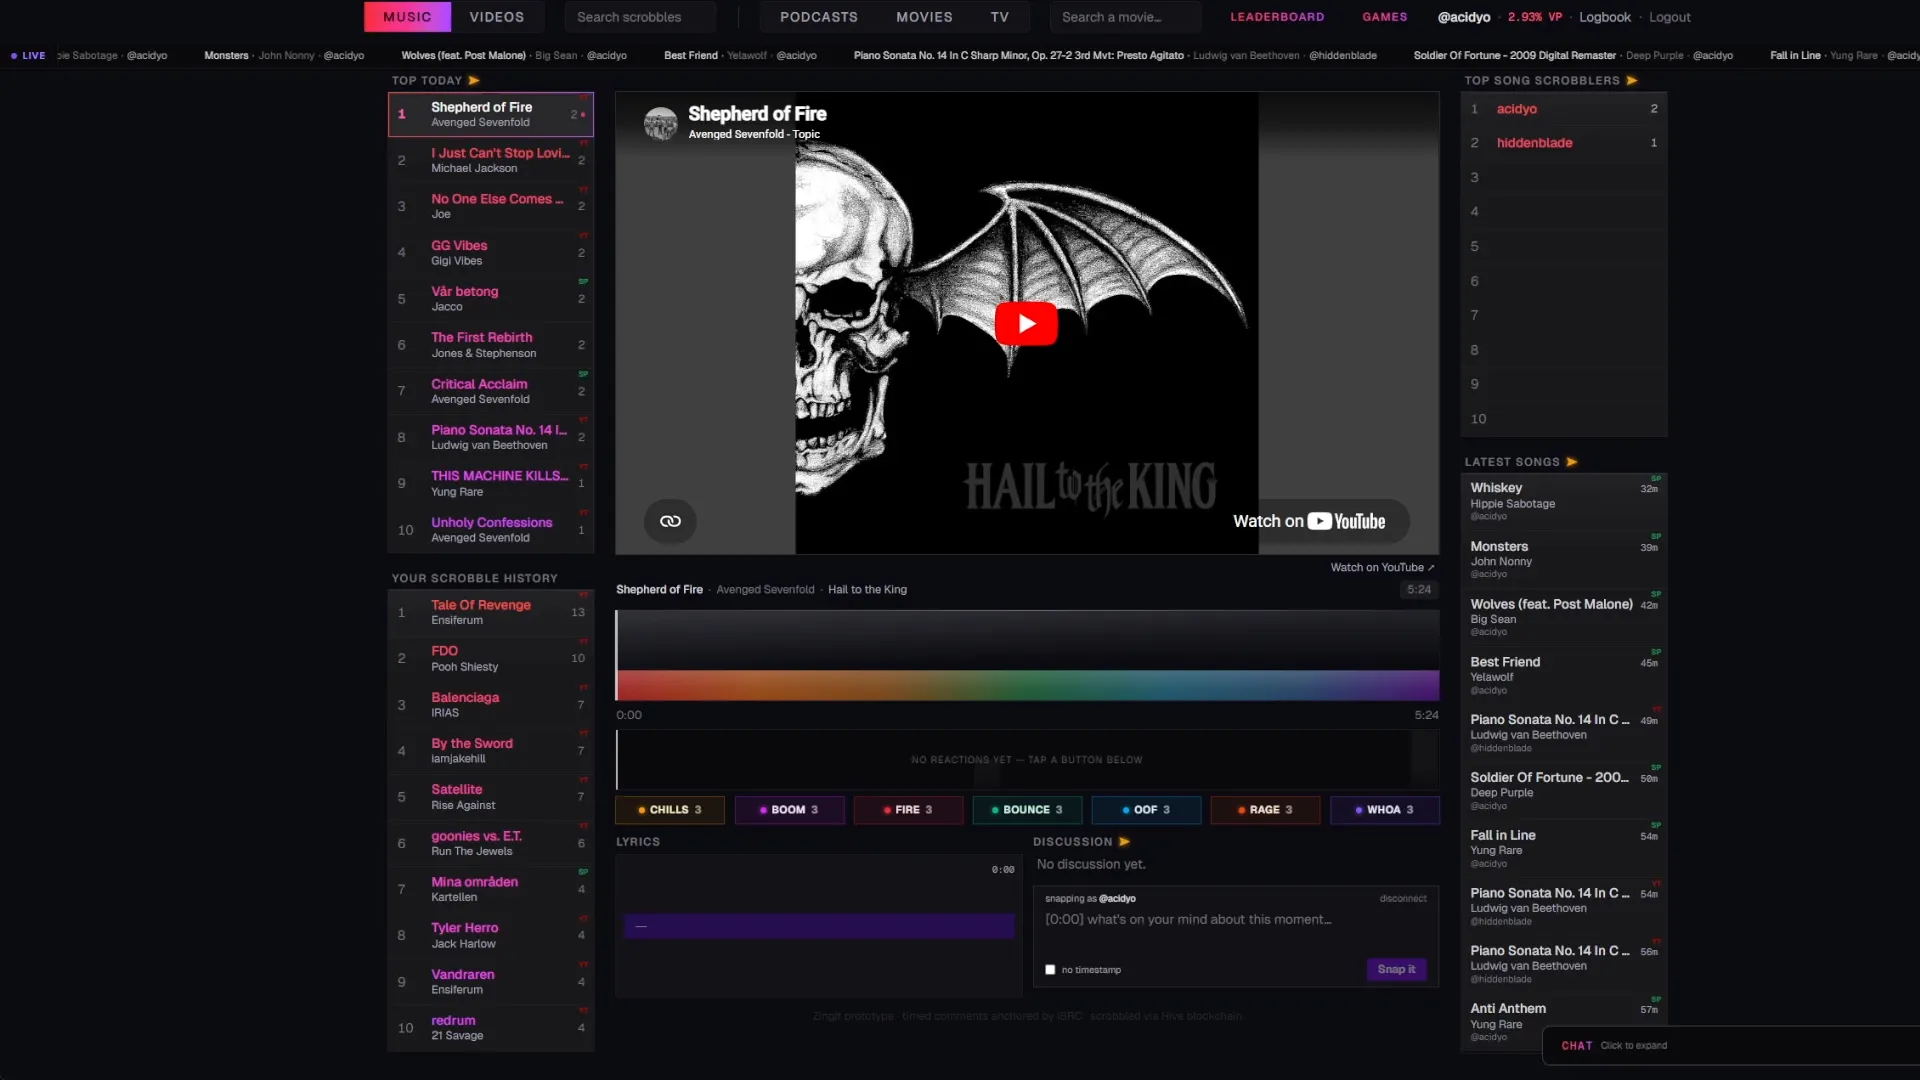Select THIS MACHINE KILLS by Yung Rare
This screenshot has width=1920, height=1080.
pyautogui.click(x=491, y=483)
